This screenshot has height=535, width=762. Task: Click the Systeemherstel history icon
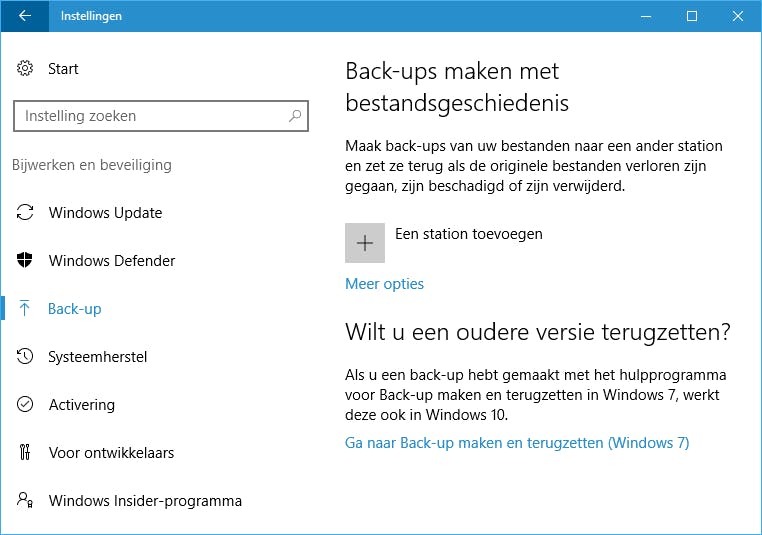click(x=26, y=357)
